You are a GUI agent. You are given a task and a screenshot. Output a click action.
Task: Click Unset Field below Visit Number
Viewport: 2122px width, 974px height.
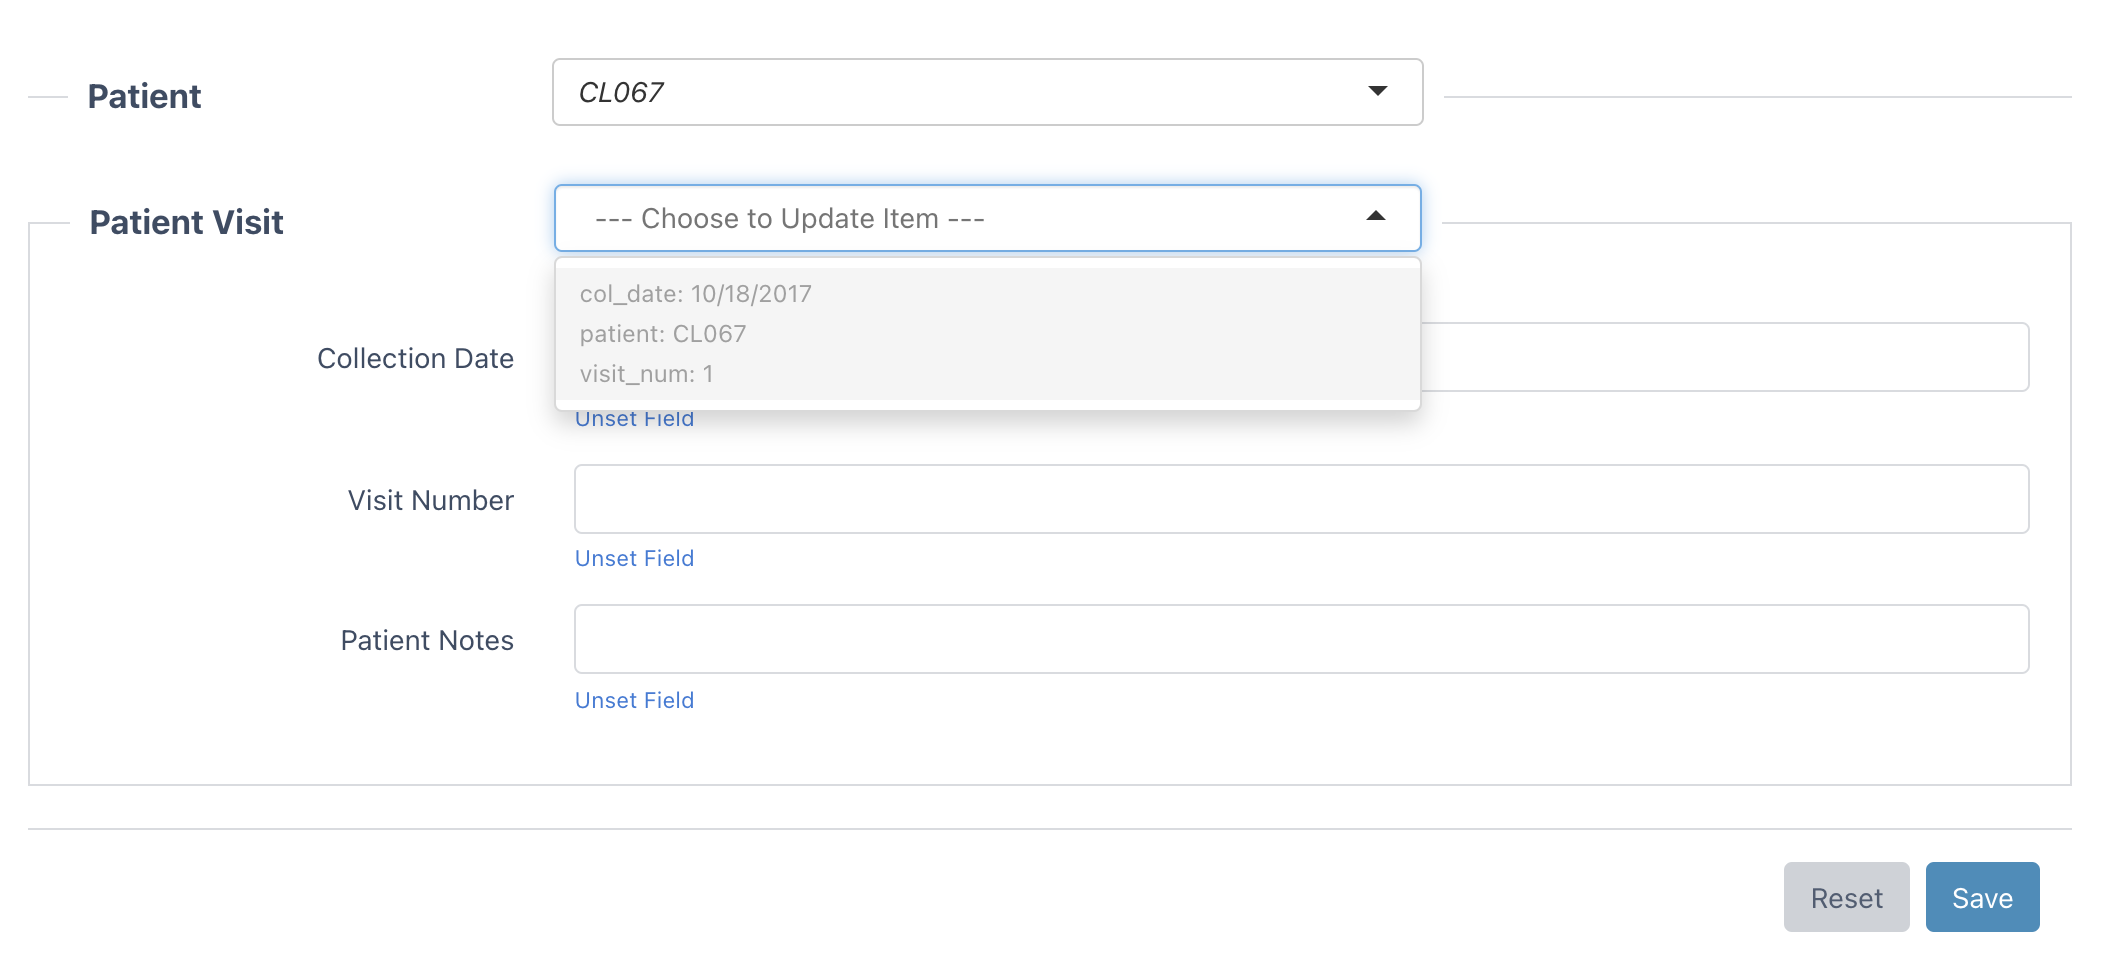634,558
